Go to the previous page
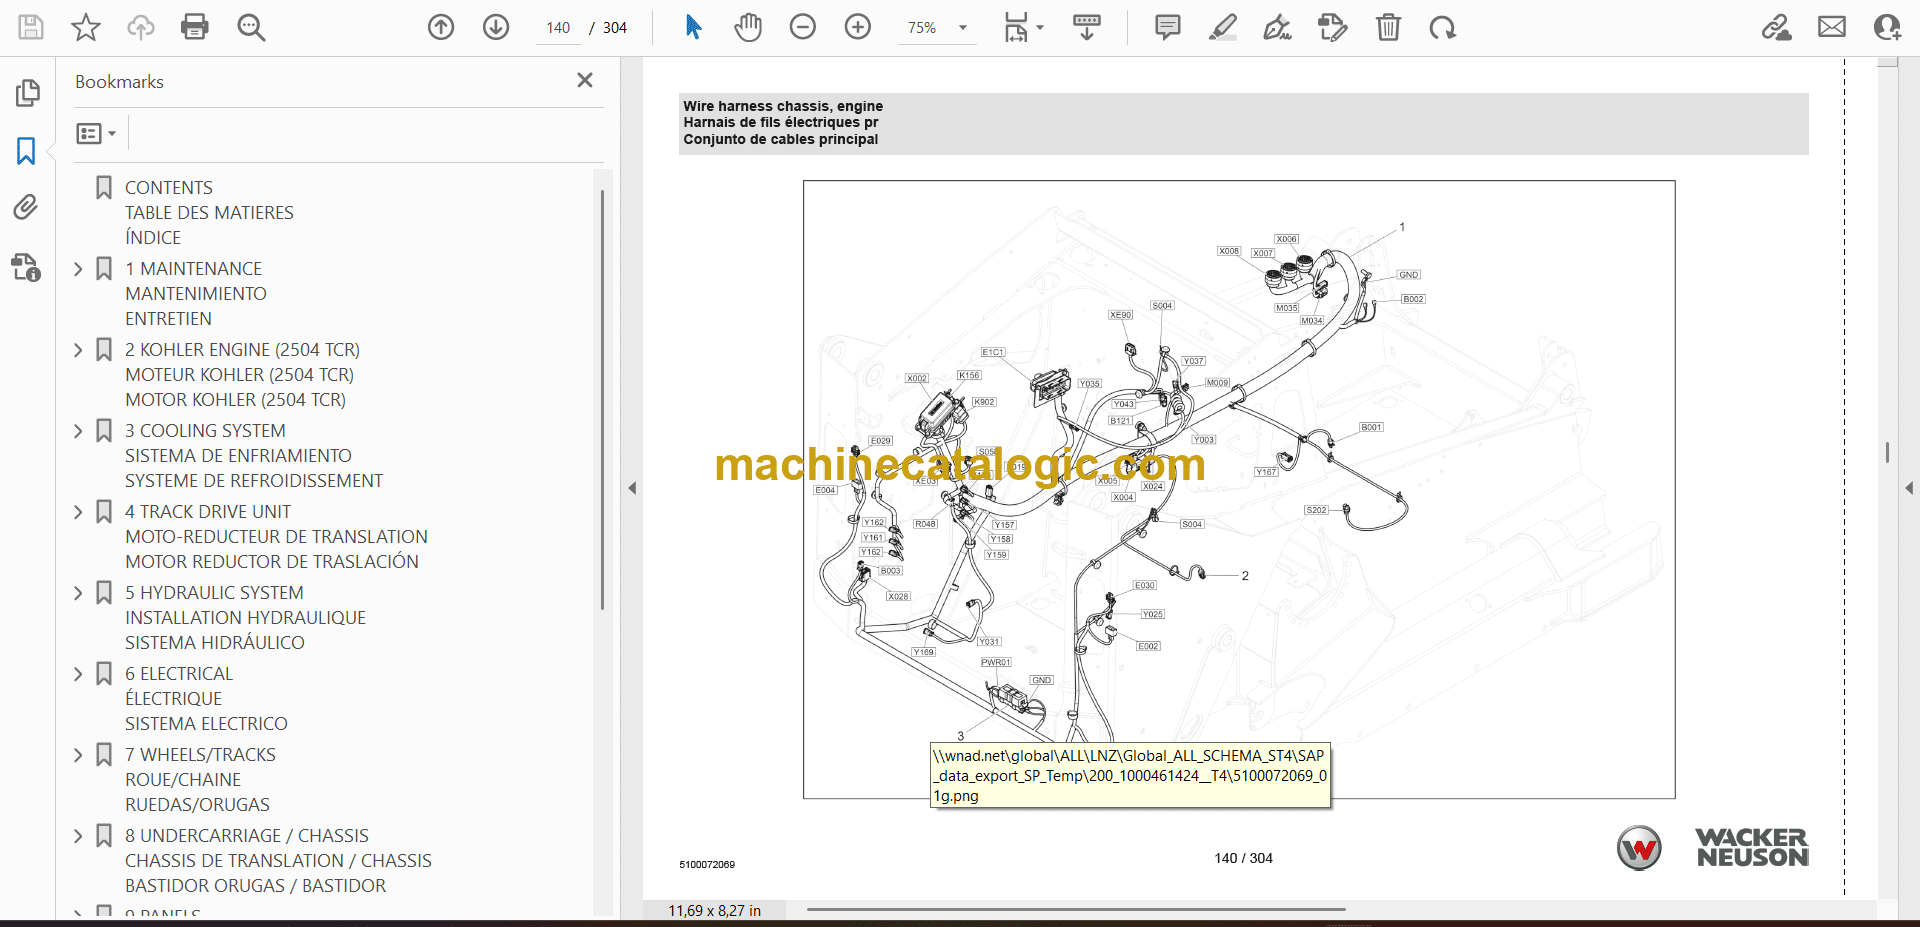1920x927 pixels. click(441, 27)
